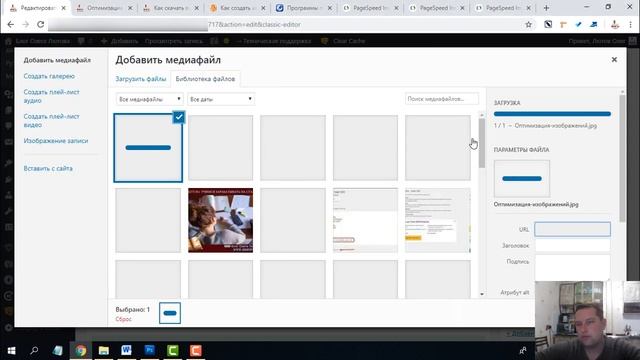Click preview thumbnail under Параметры файла
The height and width of the screenshot is (360, 640).
tap(522, 178)
